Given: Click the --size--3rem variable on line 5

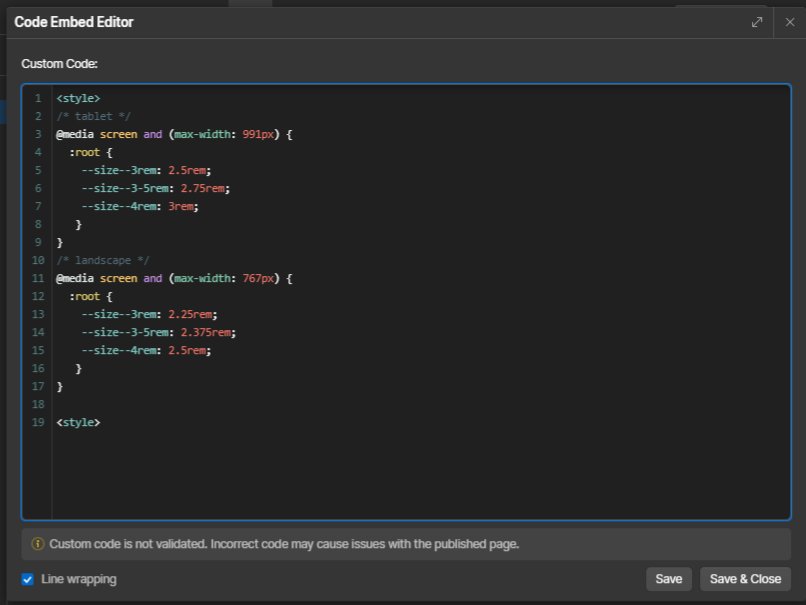Looking at the screenshot, I should 119,170.
